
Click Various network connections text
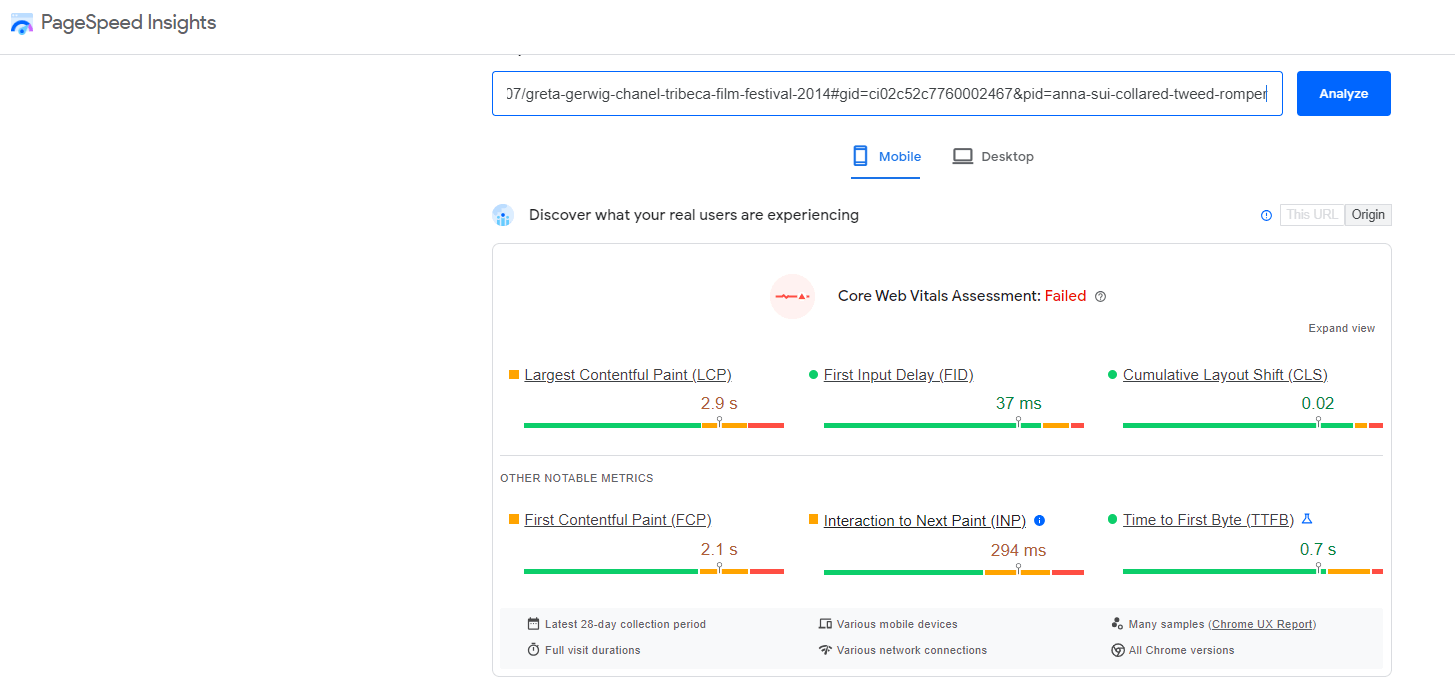click(912, 650)
